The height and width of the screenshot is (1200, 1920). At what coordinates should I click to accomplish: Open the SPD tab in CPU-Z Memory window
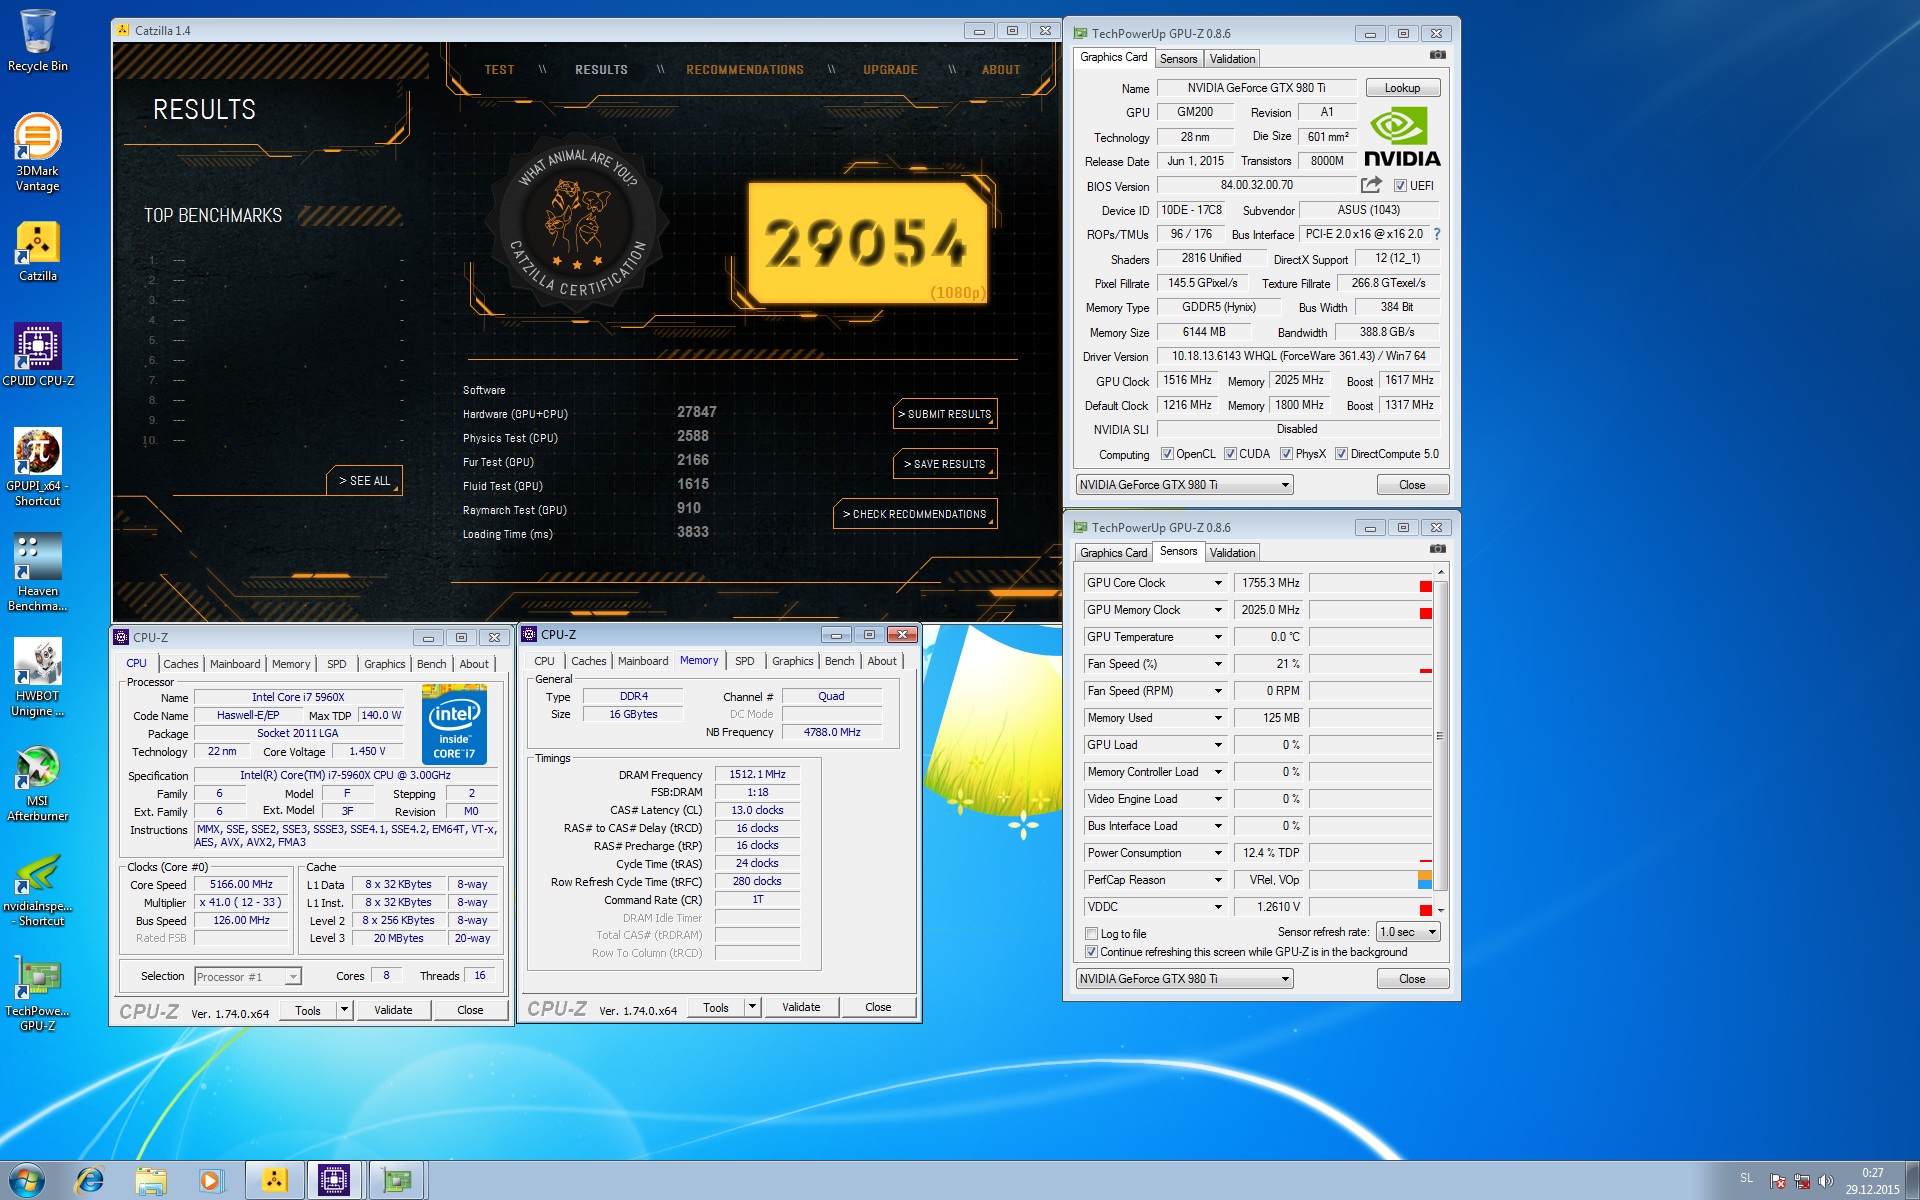745,661
